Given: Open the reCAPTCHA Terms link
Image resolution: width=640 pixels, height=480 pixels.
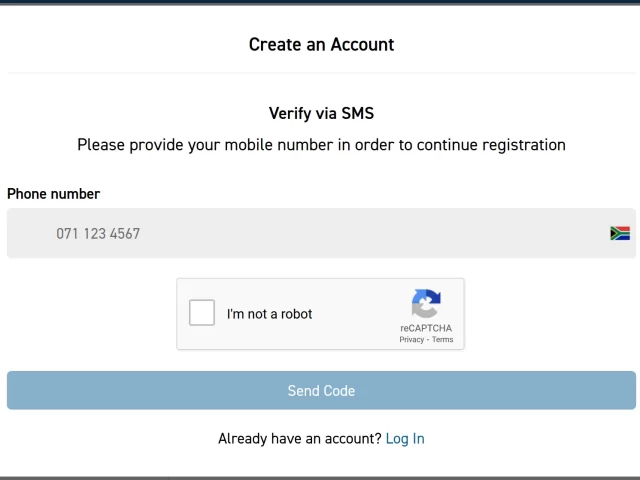Looking at the screenshot, I should pos(442,340).
